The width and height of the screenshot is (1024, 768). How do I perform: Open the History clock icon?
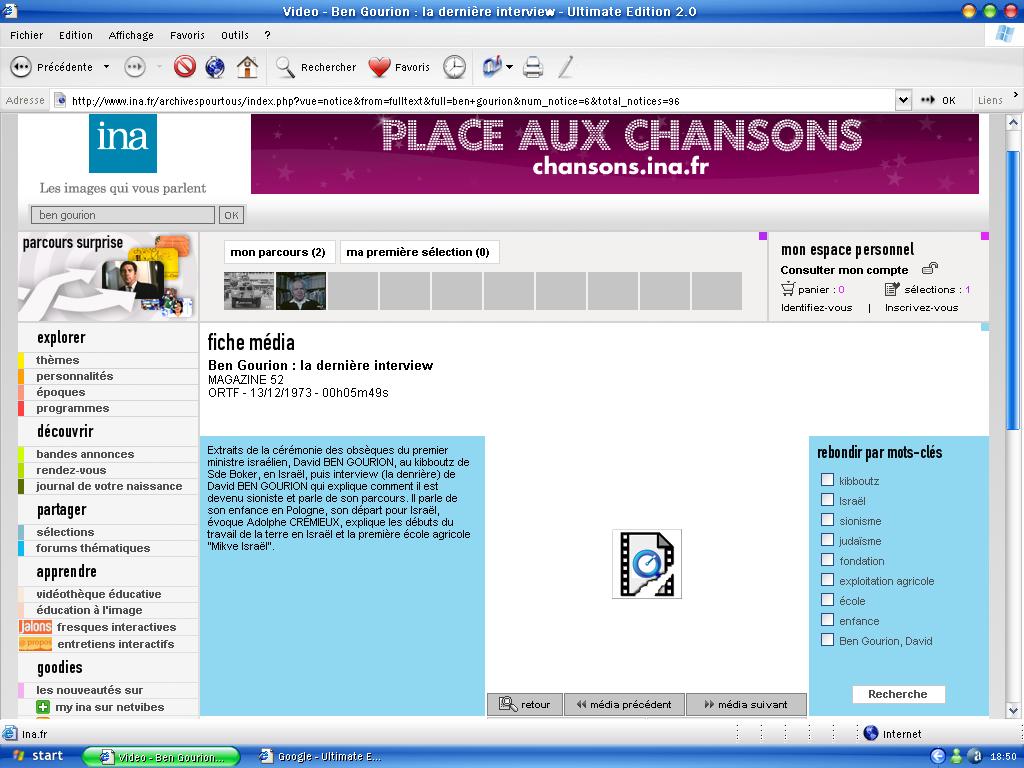pyautogui.click(x=455, y=67)
